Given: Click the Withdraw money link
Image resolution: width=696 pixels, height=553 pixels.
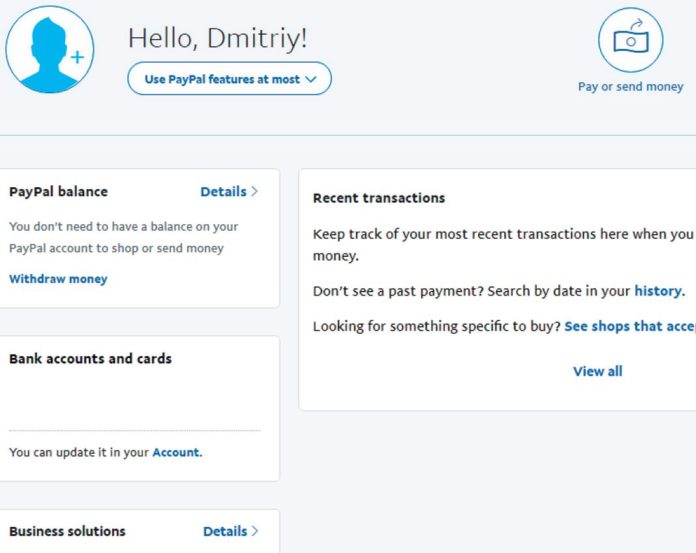Looking at the screenshot, I should (58, 279).
